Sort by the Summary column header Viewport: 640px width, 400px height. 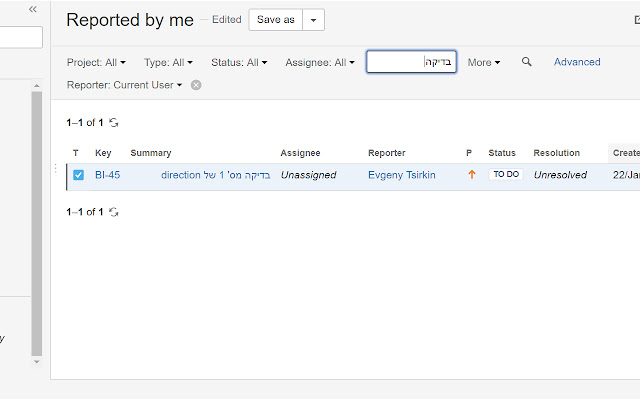pos(151,153)
